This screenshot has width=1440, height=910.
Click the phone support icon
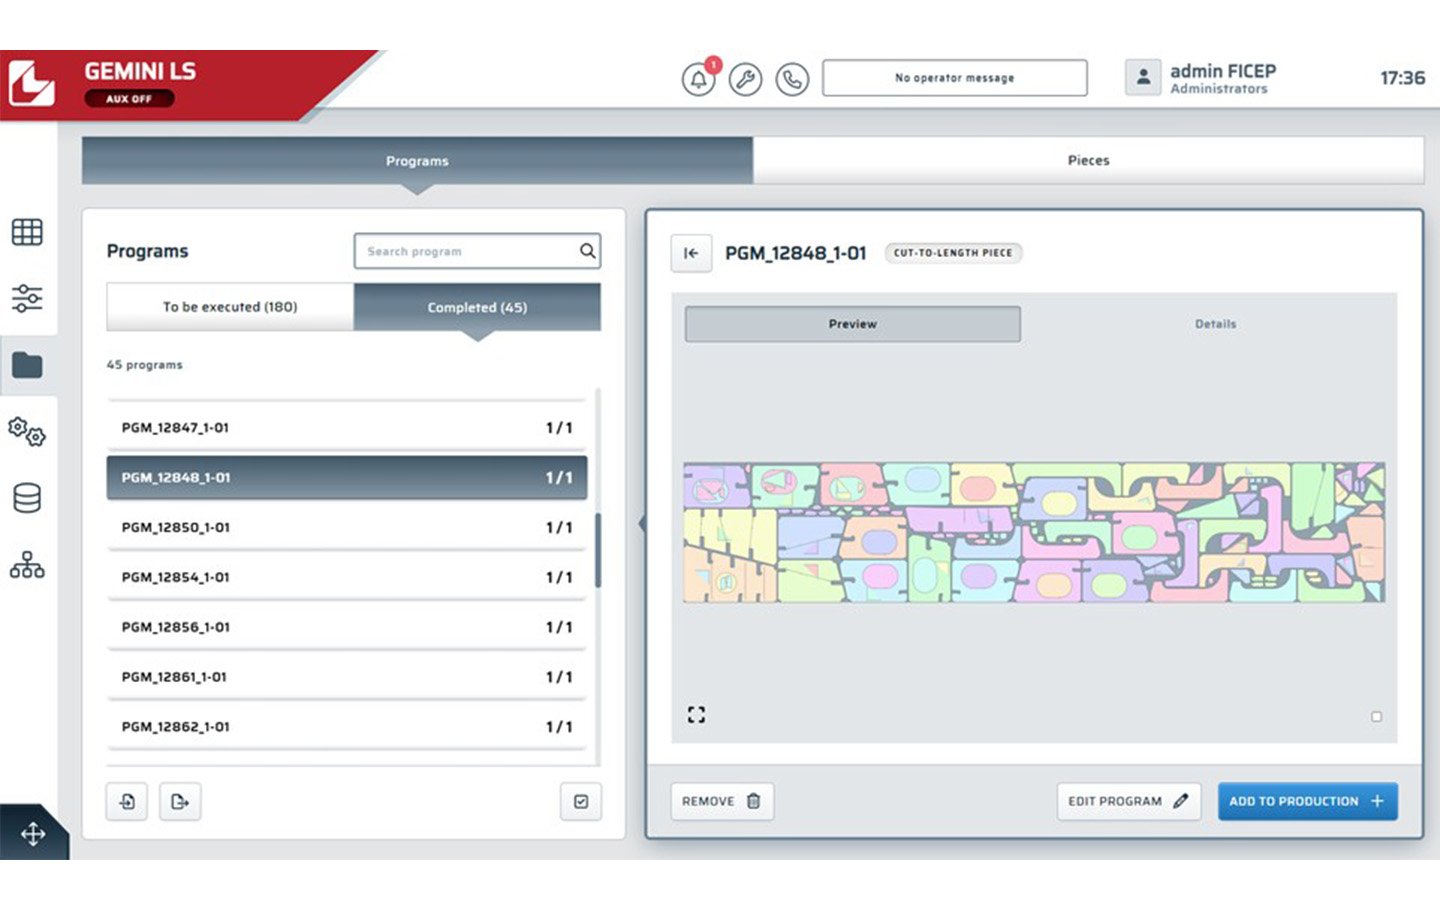792,79
